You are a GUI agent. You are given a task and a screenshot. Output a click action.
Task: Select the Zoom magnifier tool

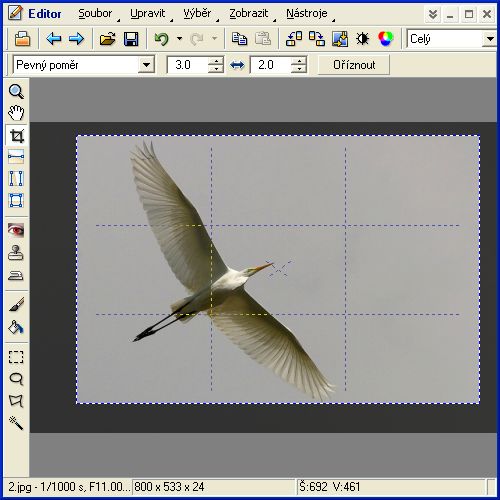[16, 91]
